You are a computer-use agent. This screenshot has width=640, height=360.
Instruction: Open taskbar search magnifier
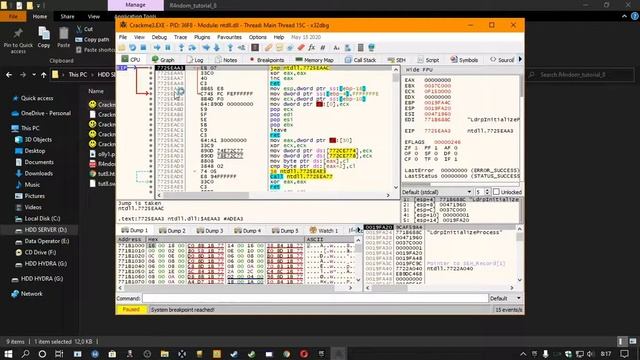[x=25, y=353]
